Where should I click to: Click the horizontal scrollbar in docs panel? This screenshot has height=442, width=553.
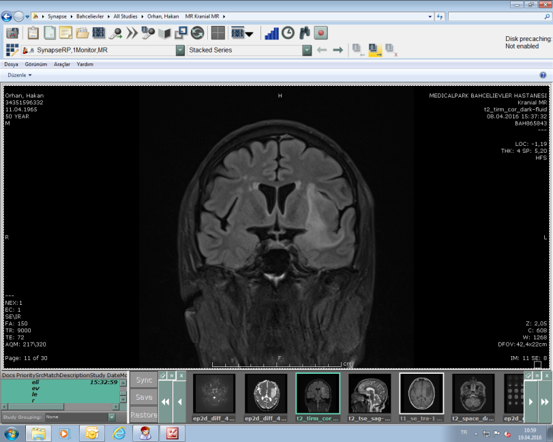tap(60, 407)
